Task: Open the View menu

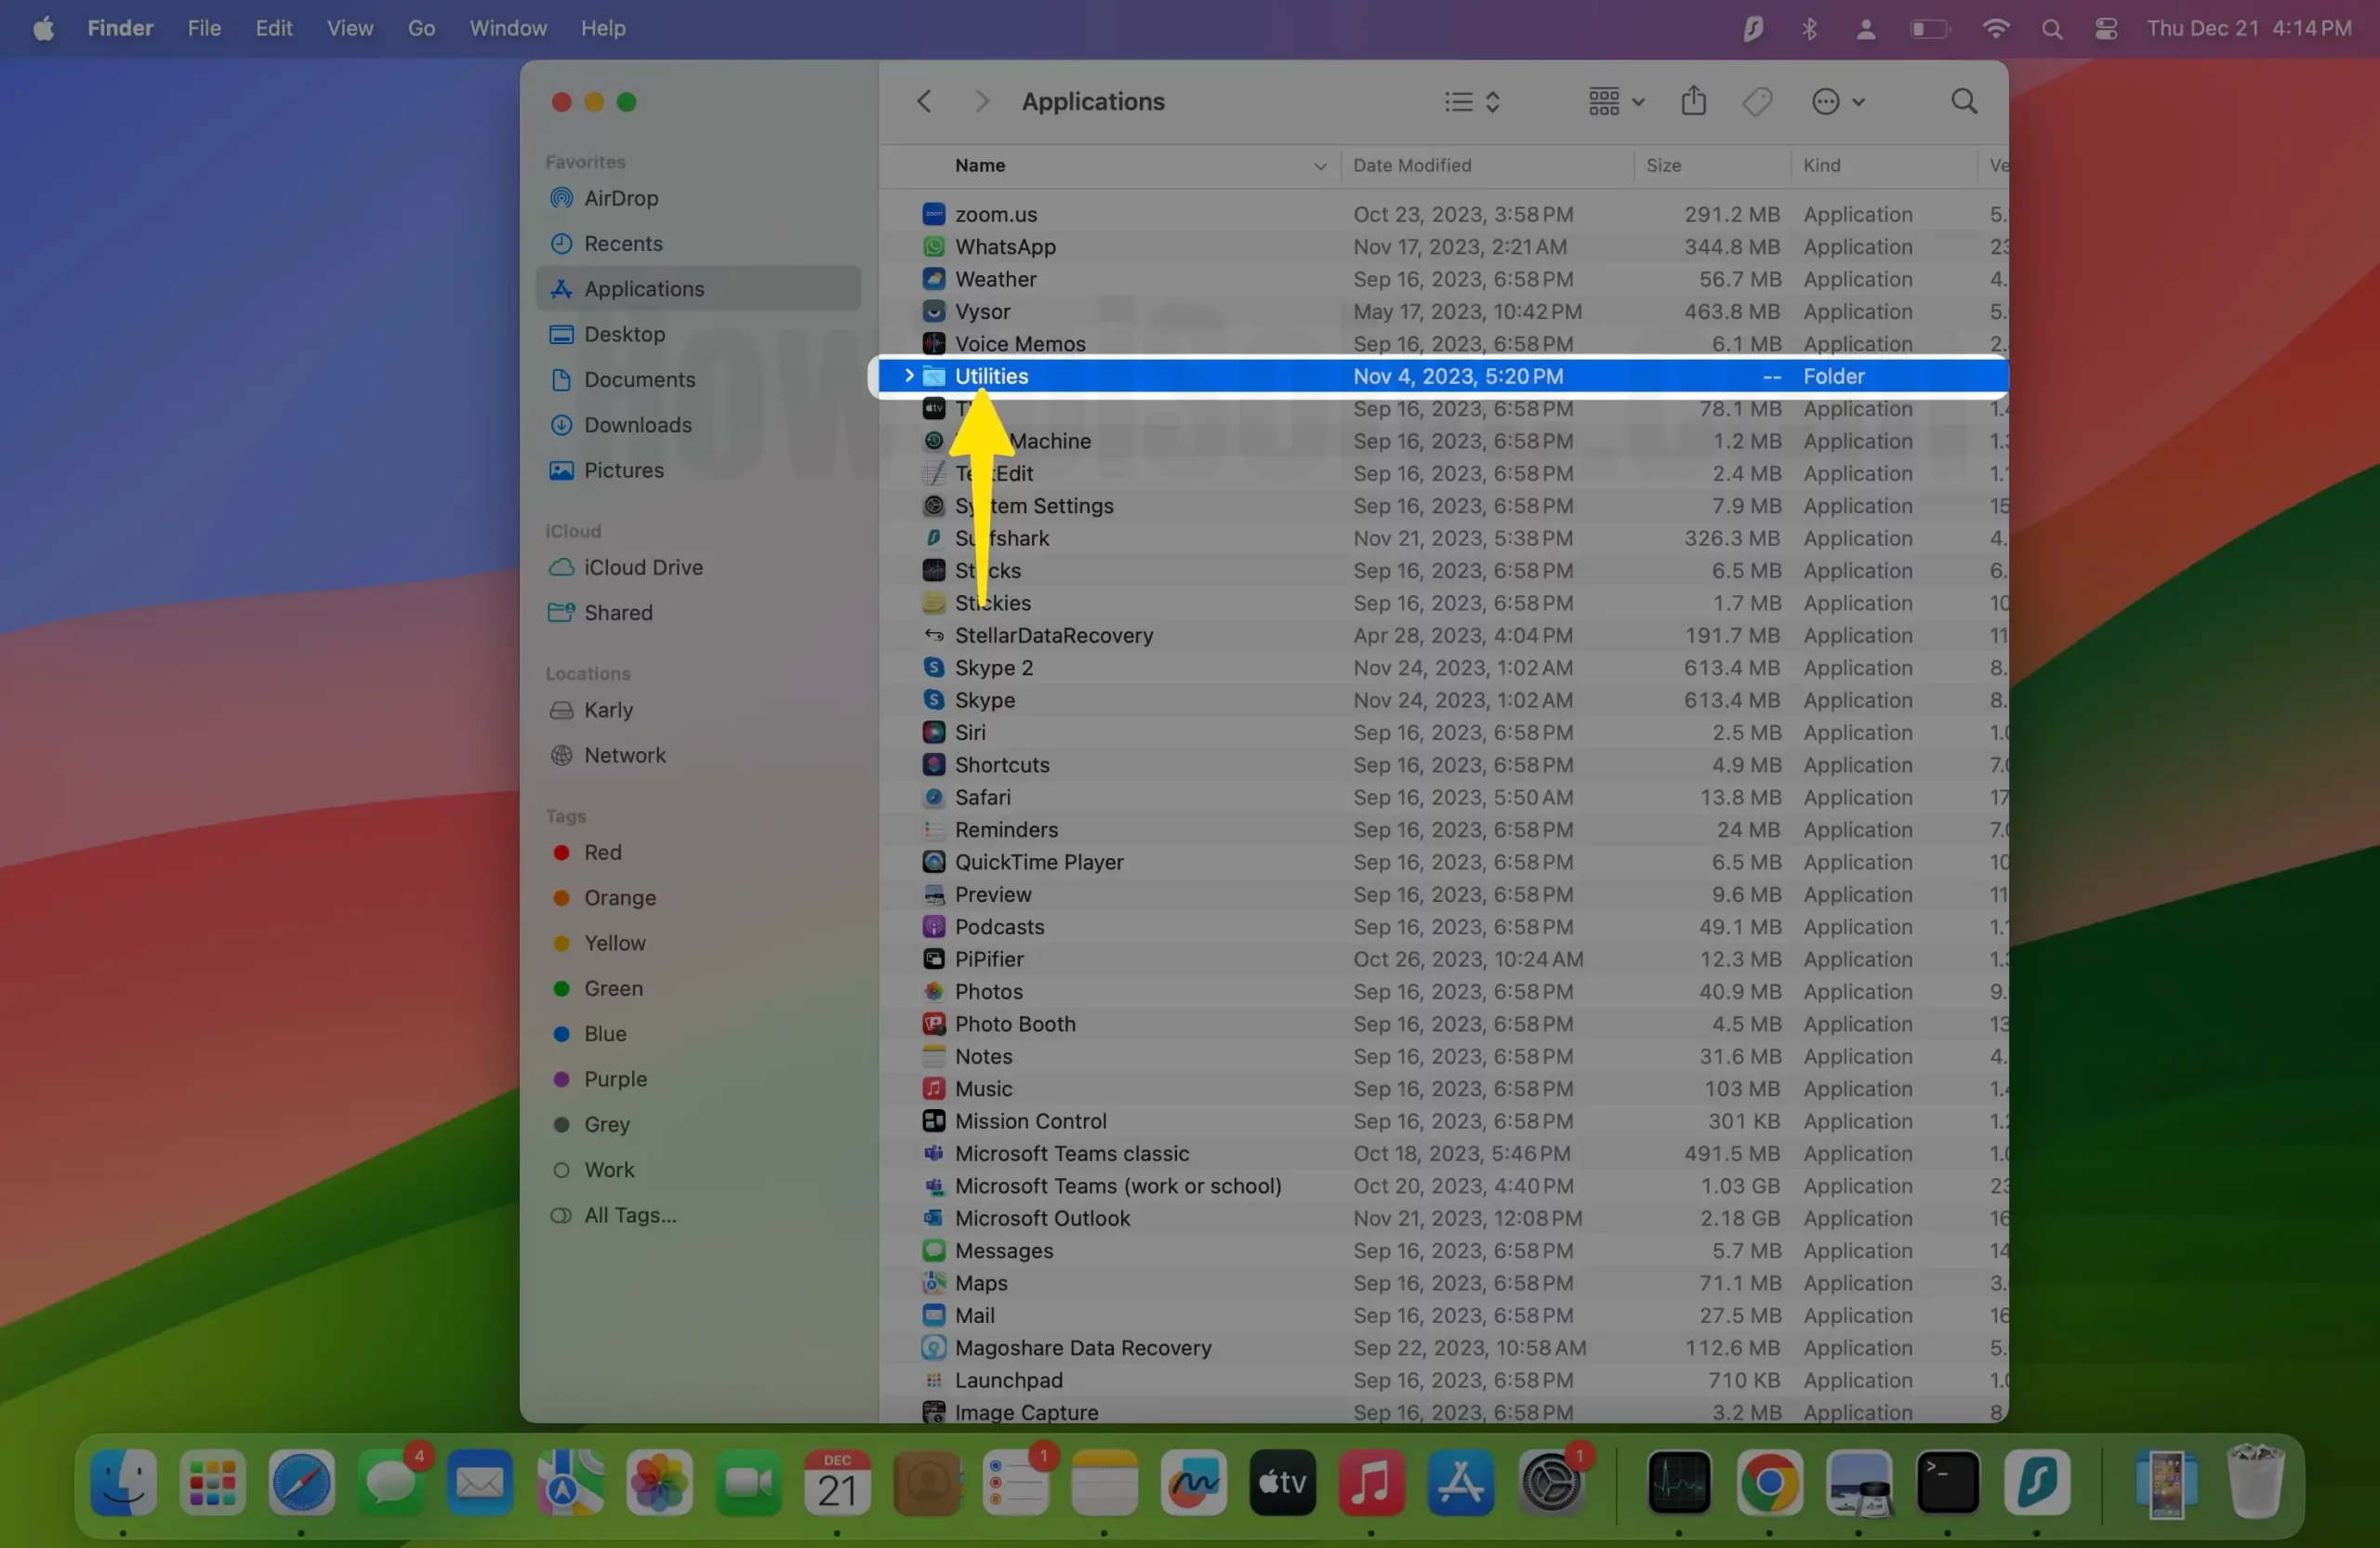Action: click(x=349, y=28)
